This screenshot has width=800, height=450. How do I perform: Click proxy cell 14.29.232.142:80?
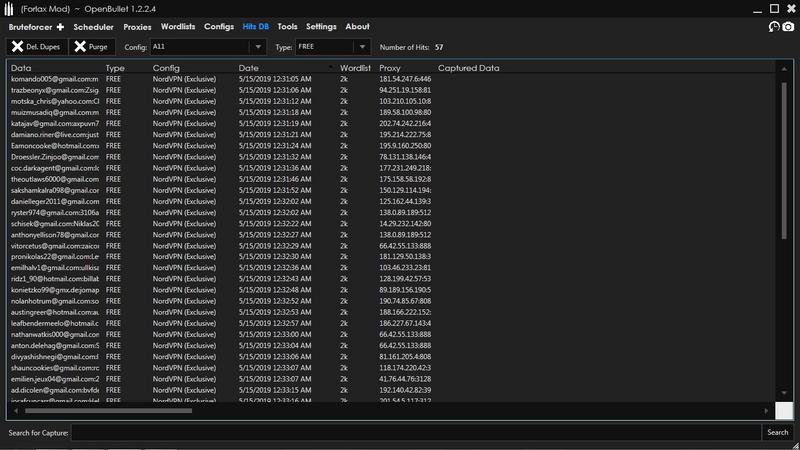[x=405, y=224]
